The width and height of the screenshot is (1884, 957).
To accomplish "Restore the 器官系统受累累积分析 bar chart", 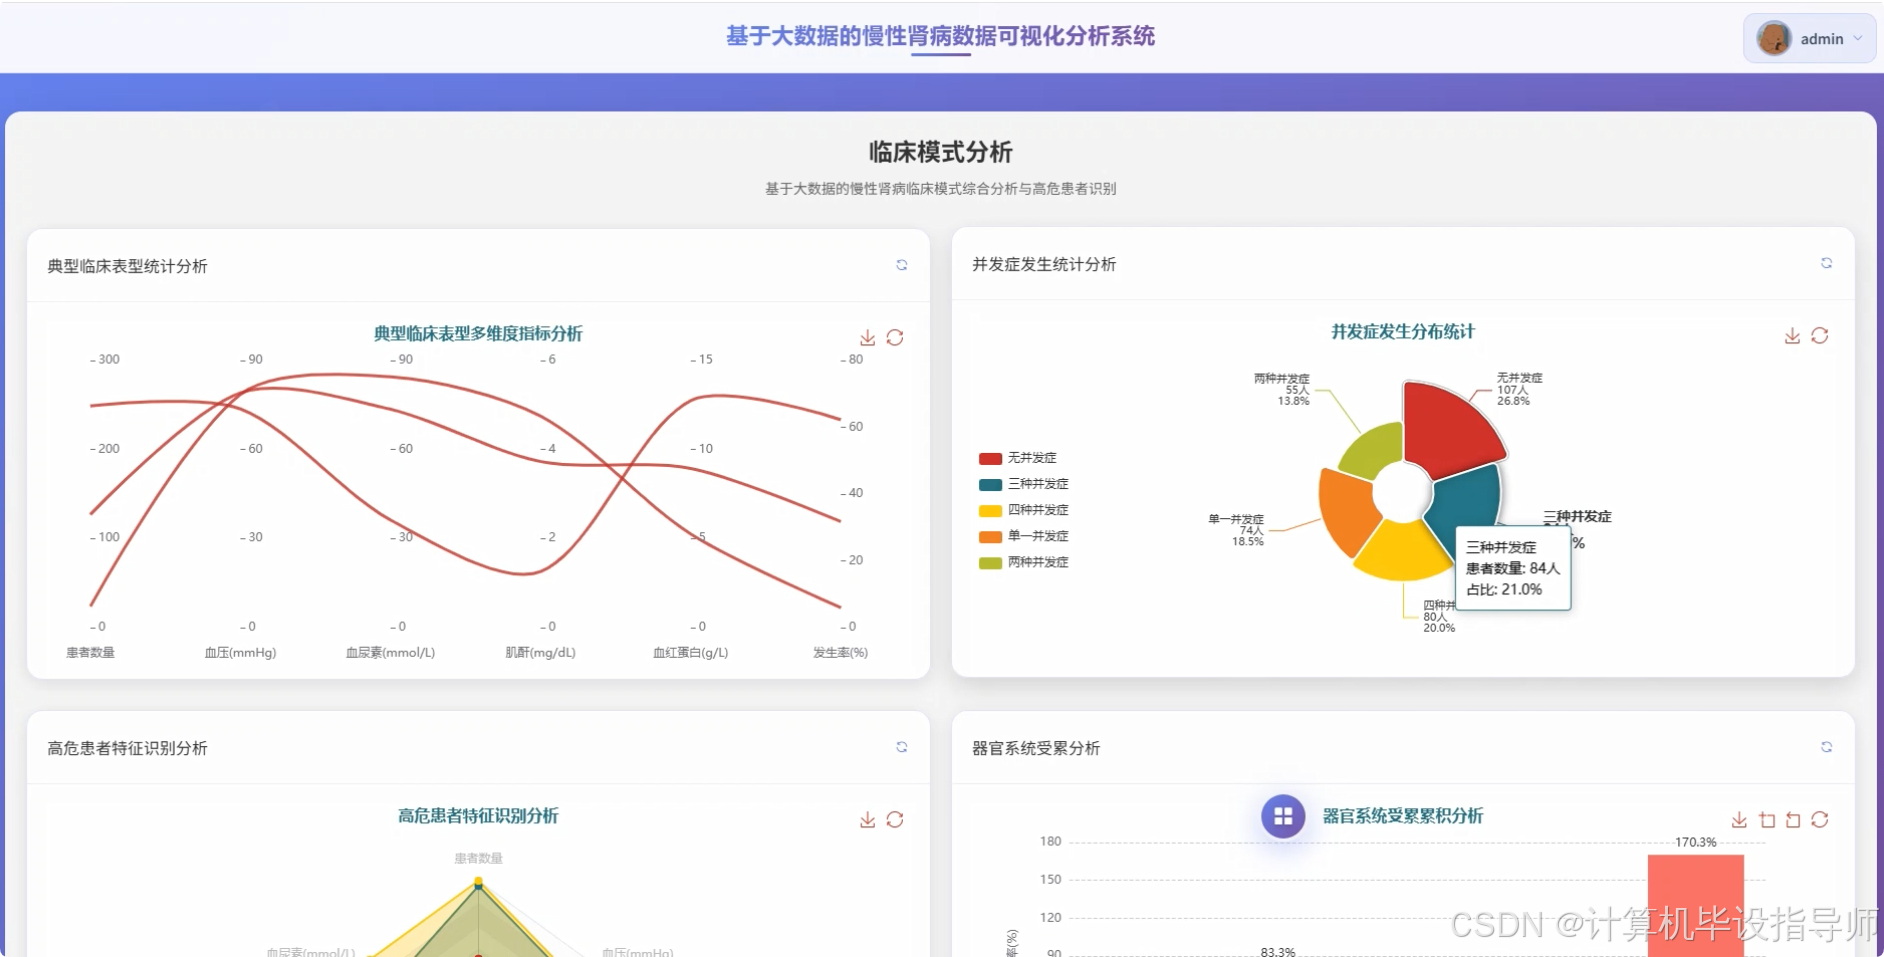I will [1820, 820].
